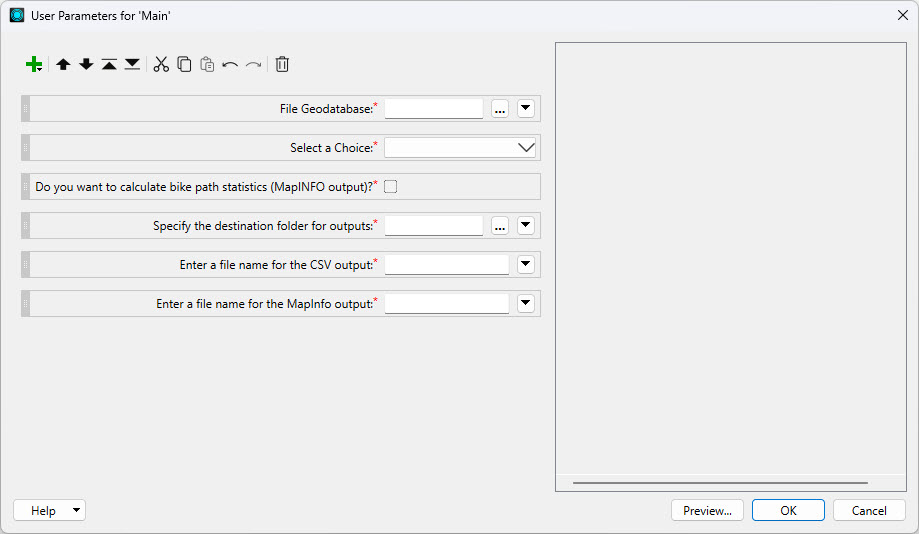The image size is (919, 534).
Task: Cut the selected parameter with scissors icon
Action: (x=161, y=64)
